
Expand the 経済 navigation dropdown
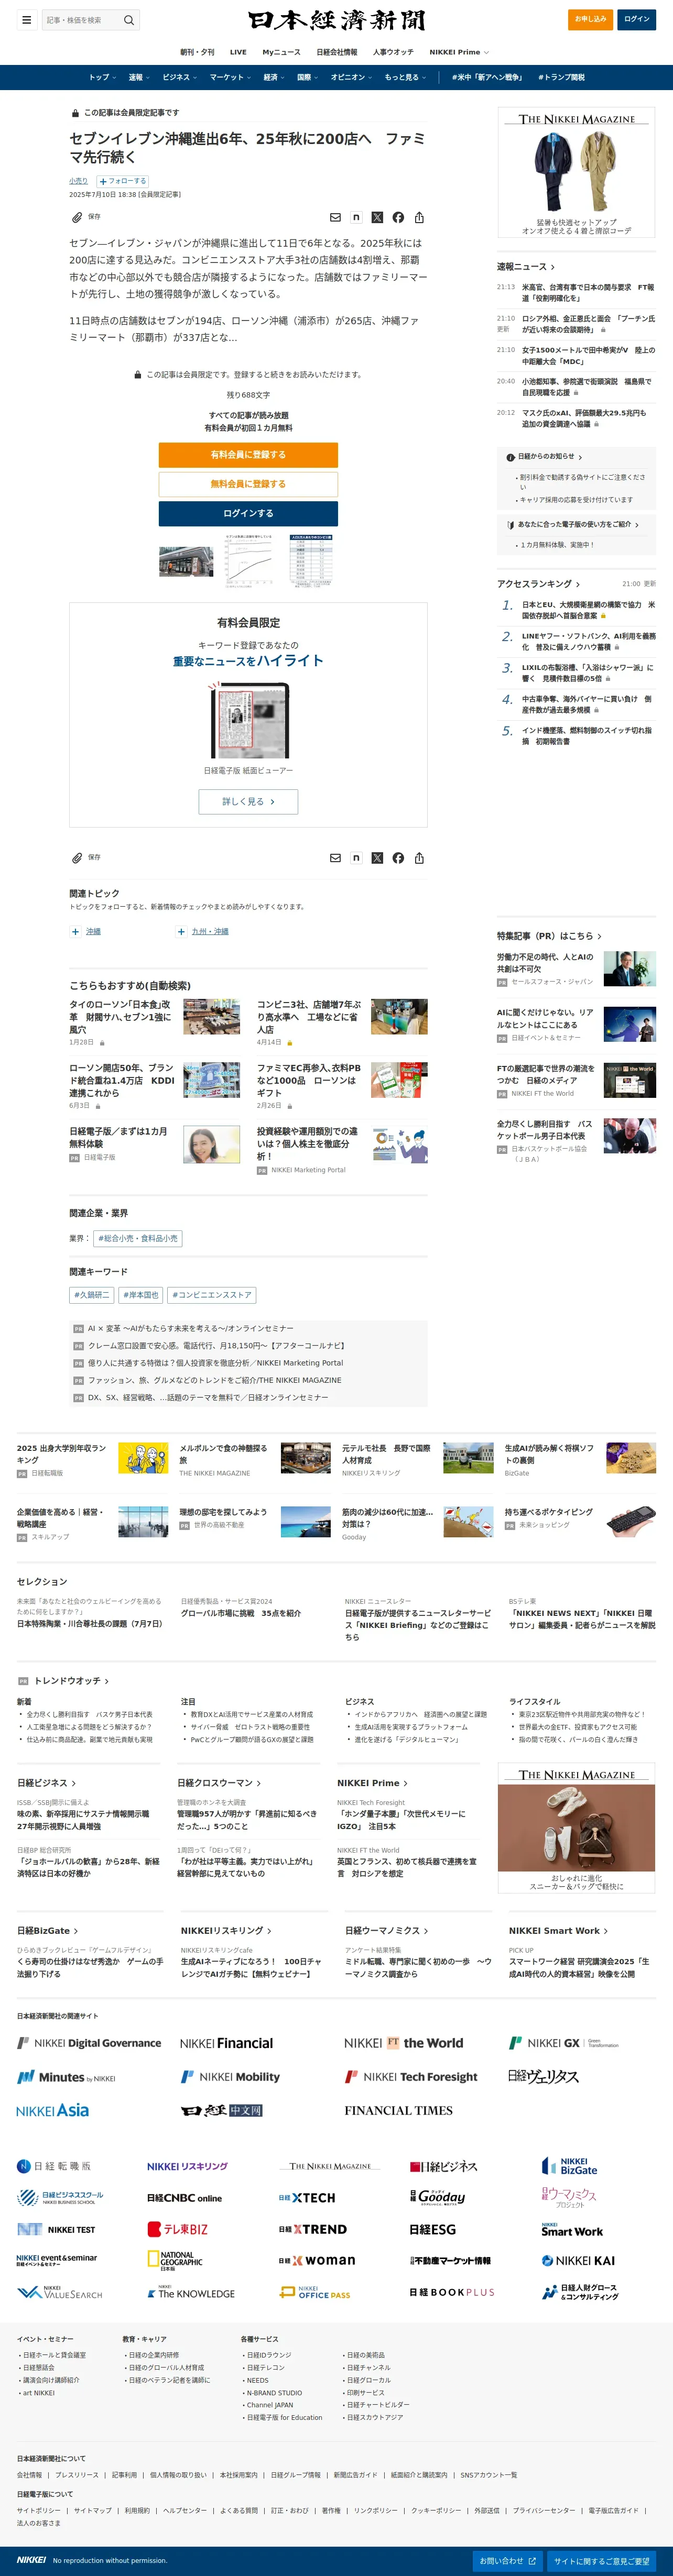(x=274, y=77)
